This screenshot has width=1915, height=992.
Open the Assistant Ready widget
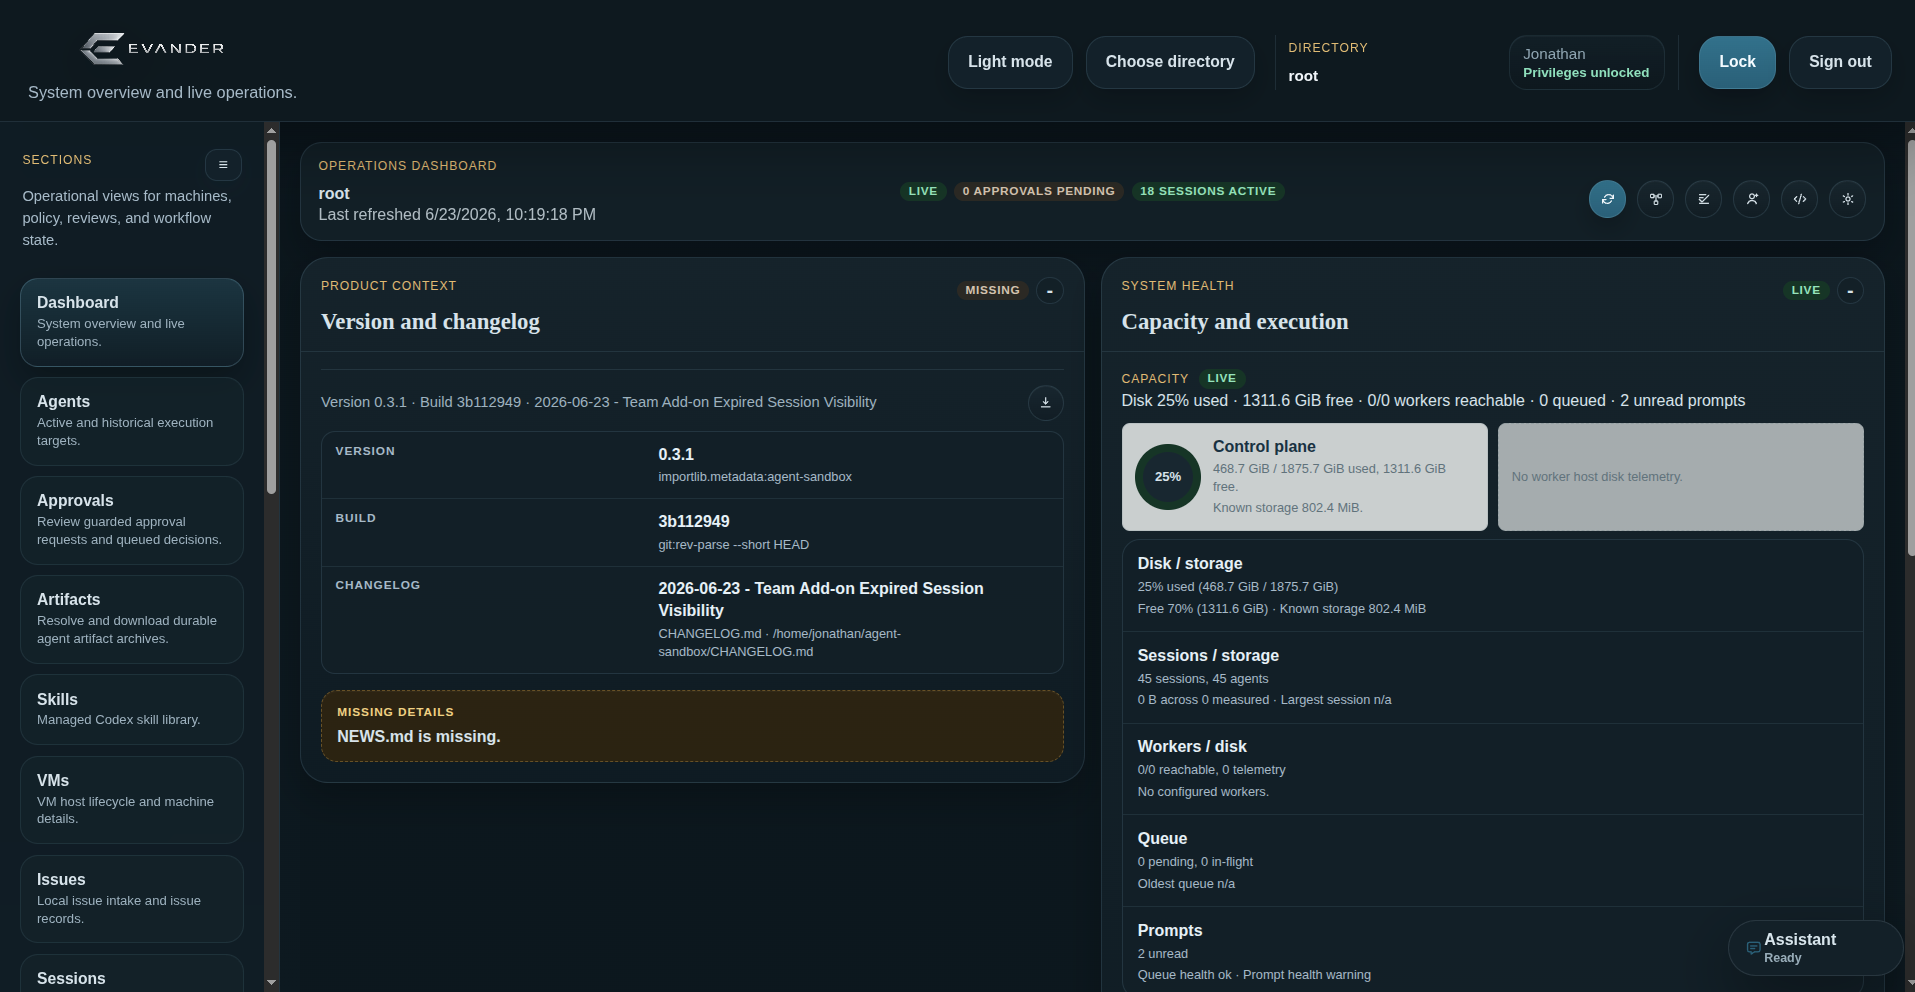(x=1814, y=948)
